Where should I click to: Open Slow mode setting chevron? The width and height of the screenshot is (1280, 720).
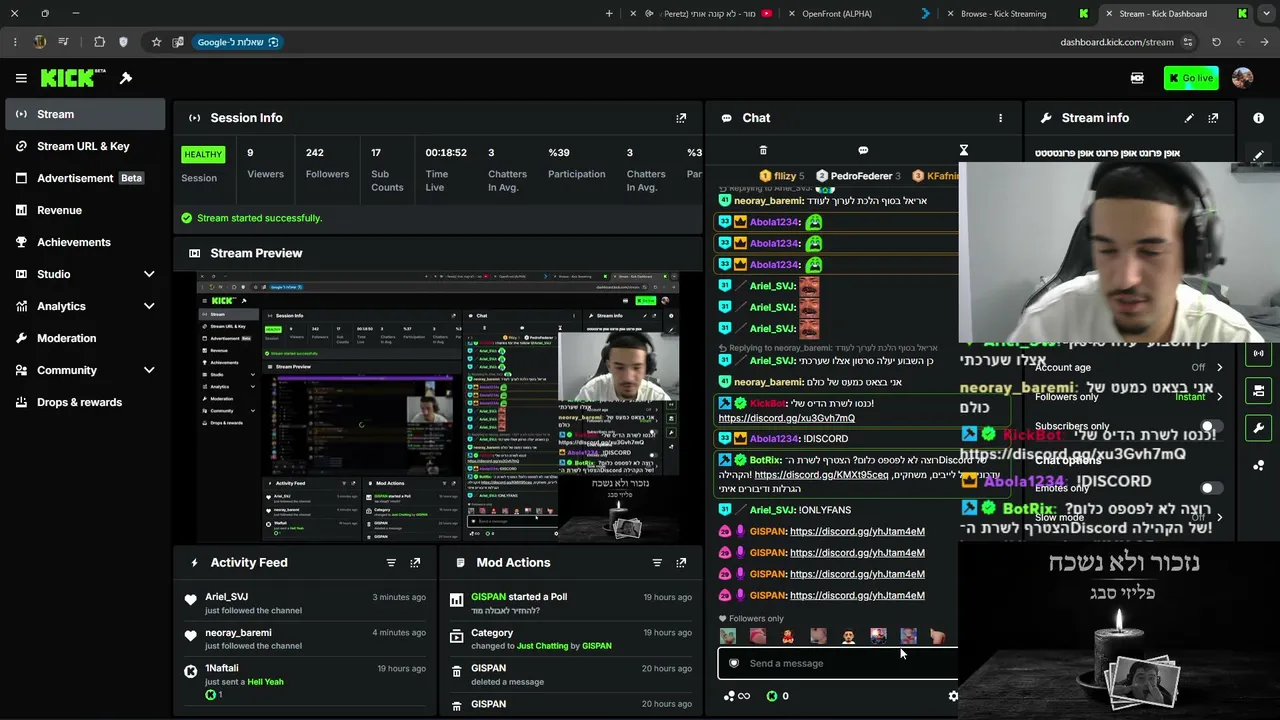[1219, 517]
